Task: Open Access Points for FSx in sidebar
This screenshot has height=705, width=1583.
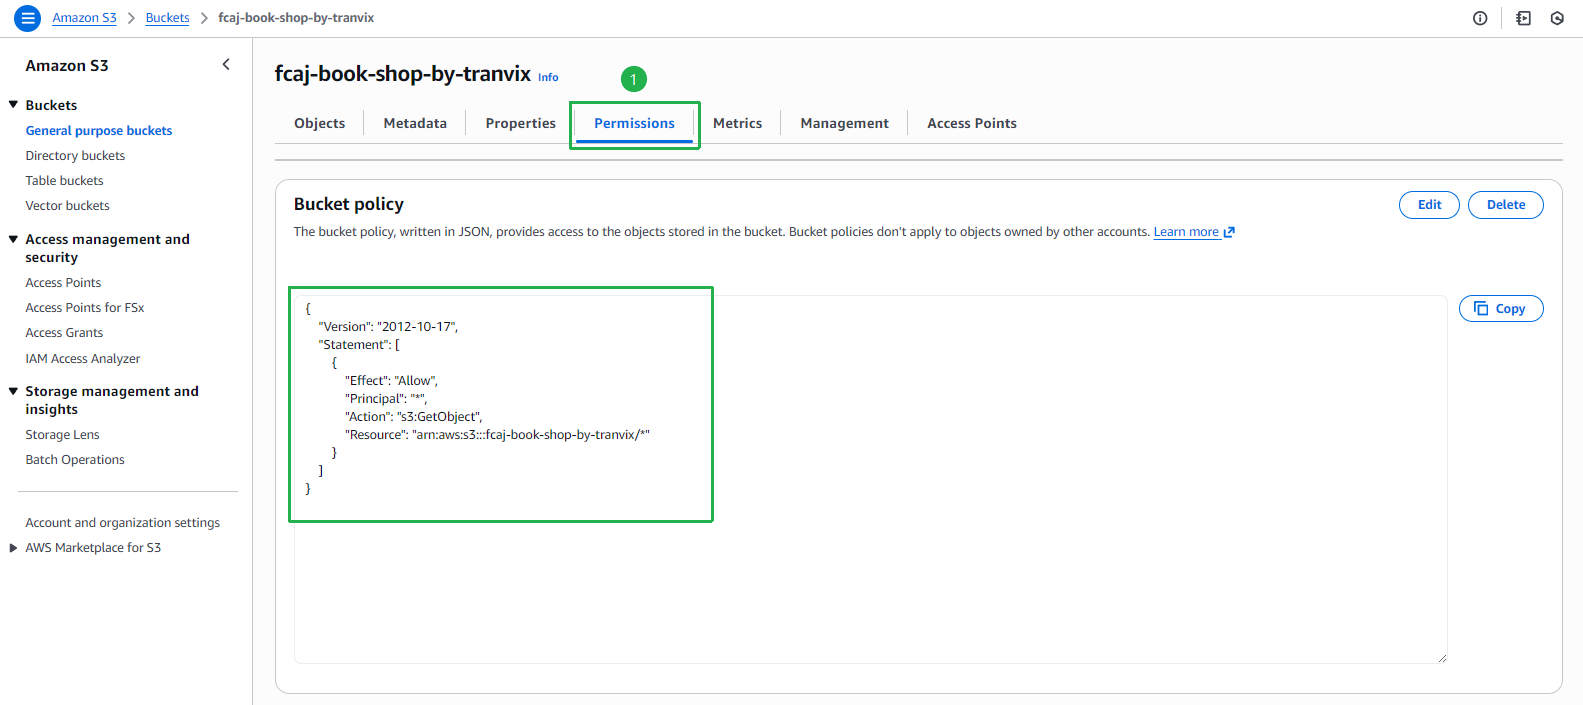Action: point(85,308)
